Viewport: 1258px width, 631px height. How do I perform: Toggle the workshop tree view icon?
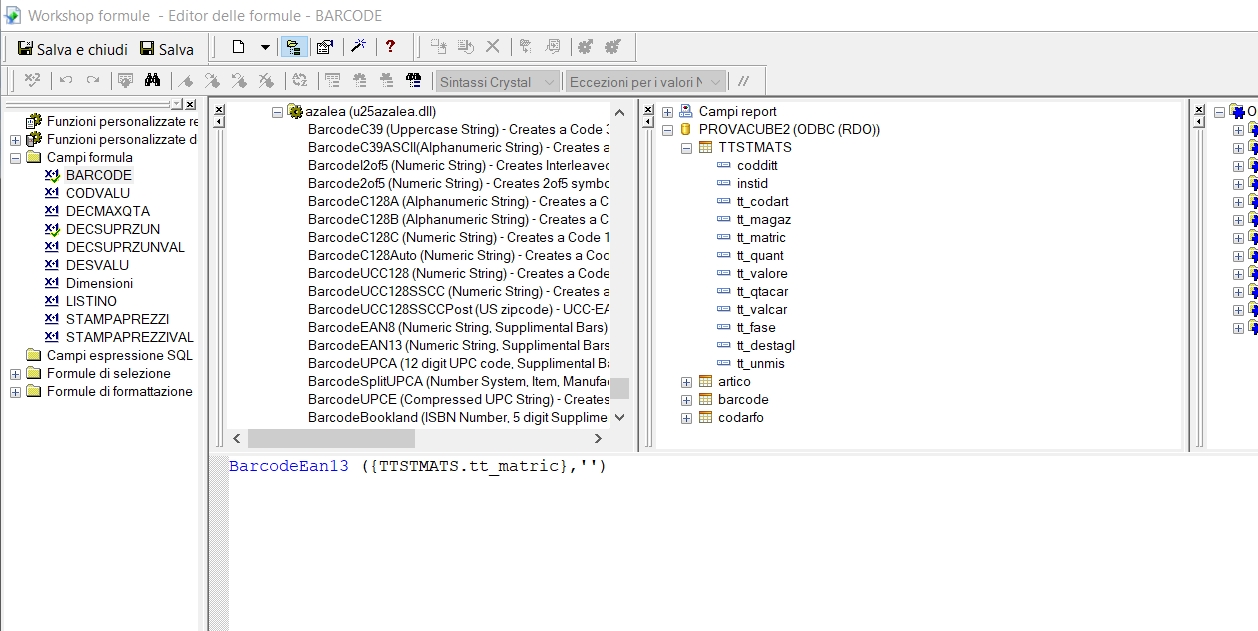[x=295, y=47]
